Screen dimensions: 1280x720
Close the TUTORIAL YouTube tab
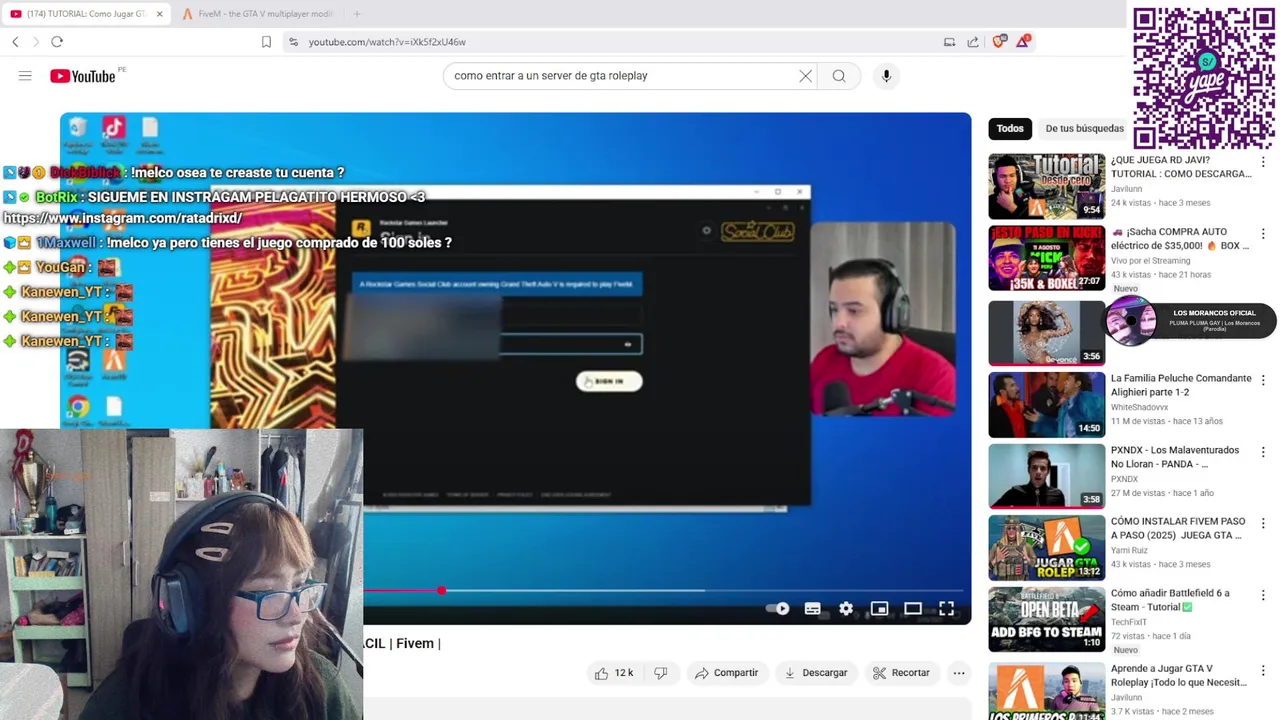coord(159,14)
